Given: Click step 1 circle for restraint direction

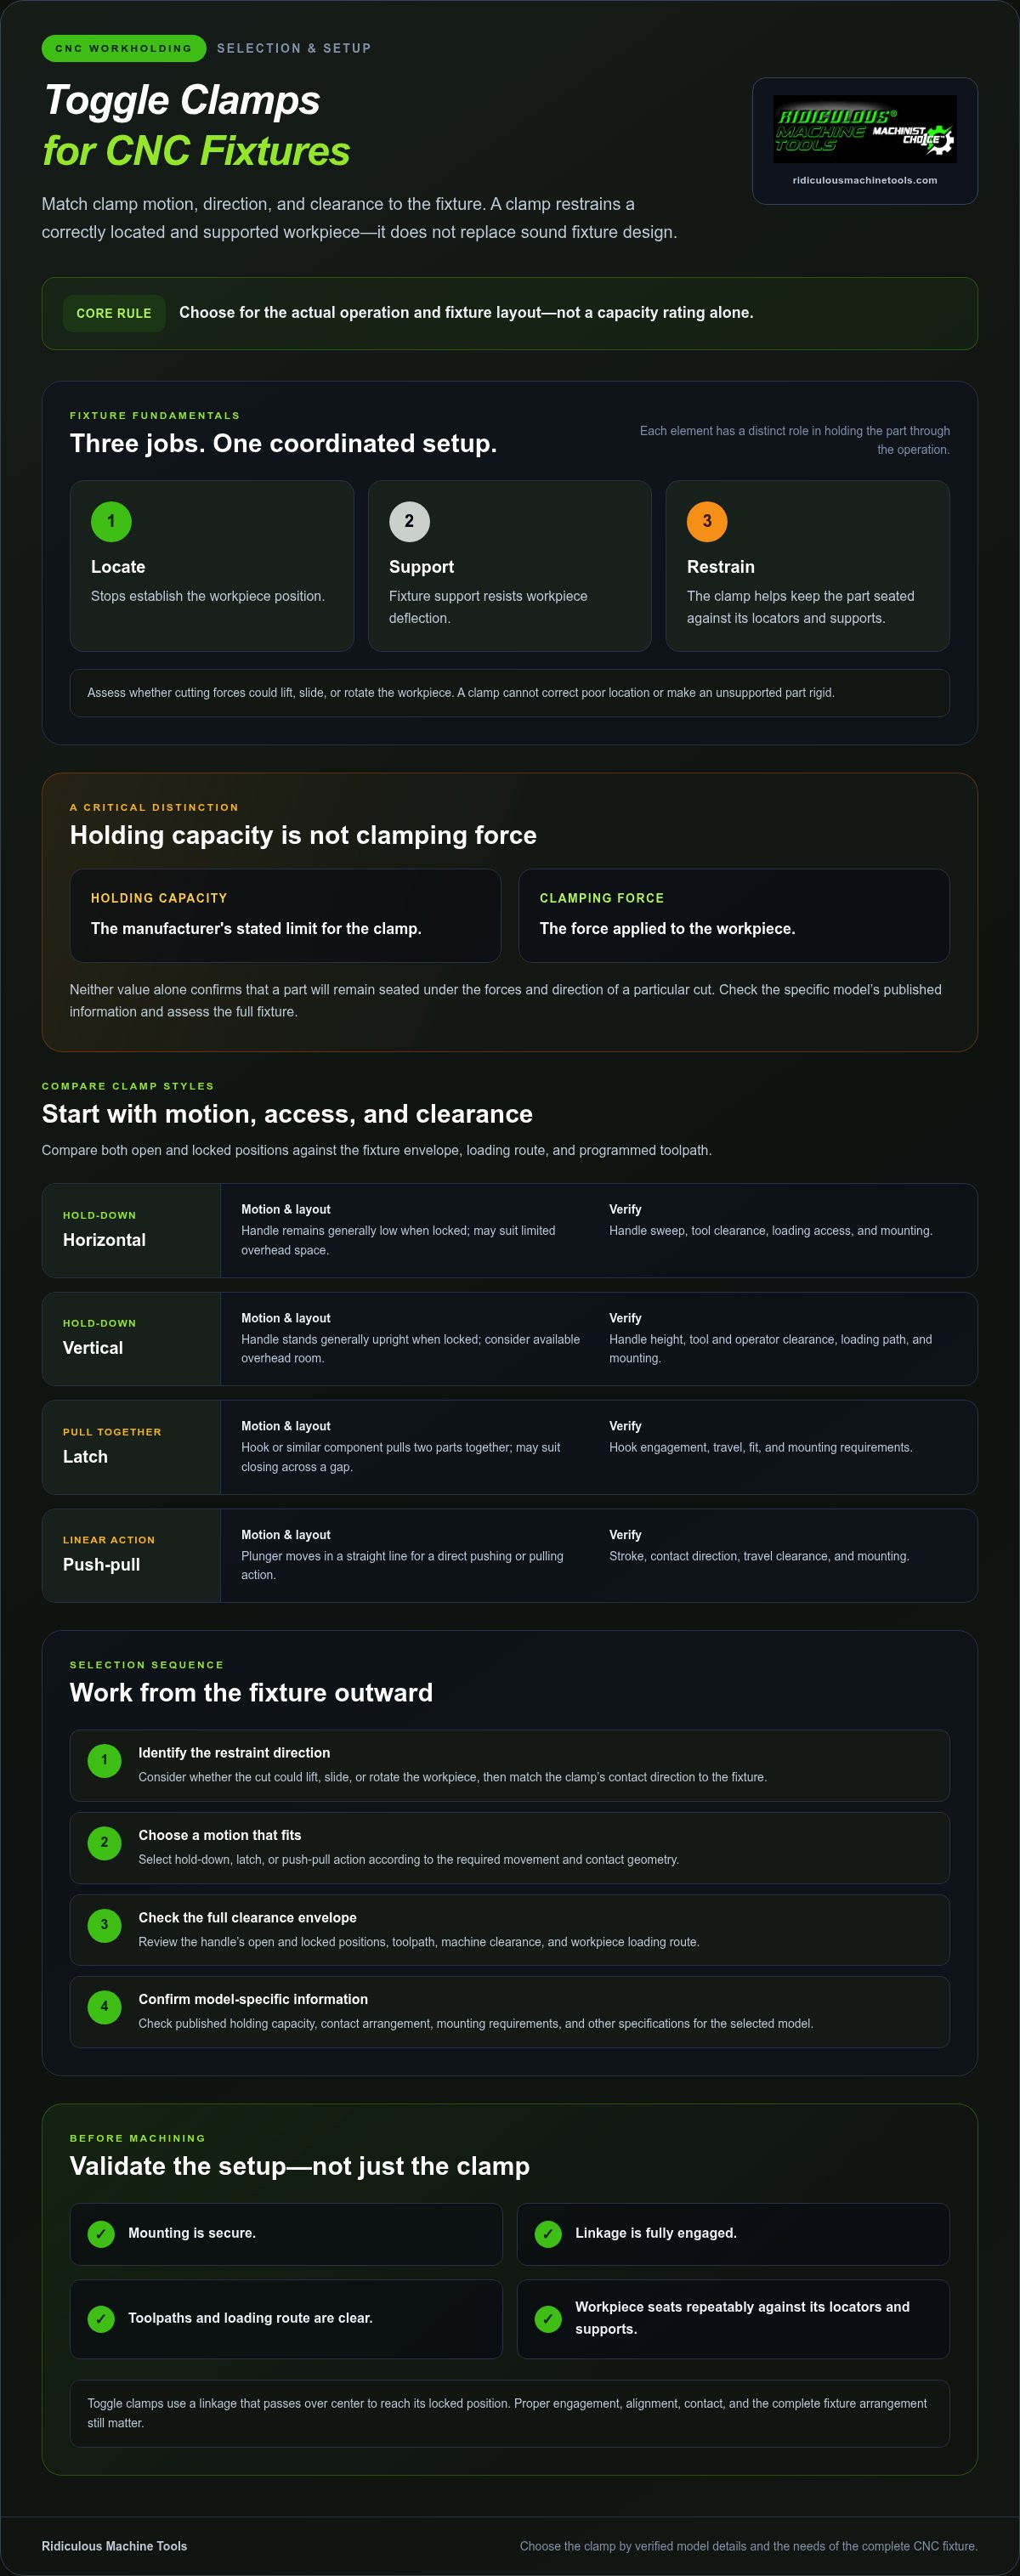Looking at the screenshot, I should coord(104,1761).
